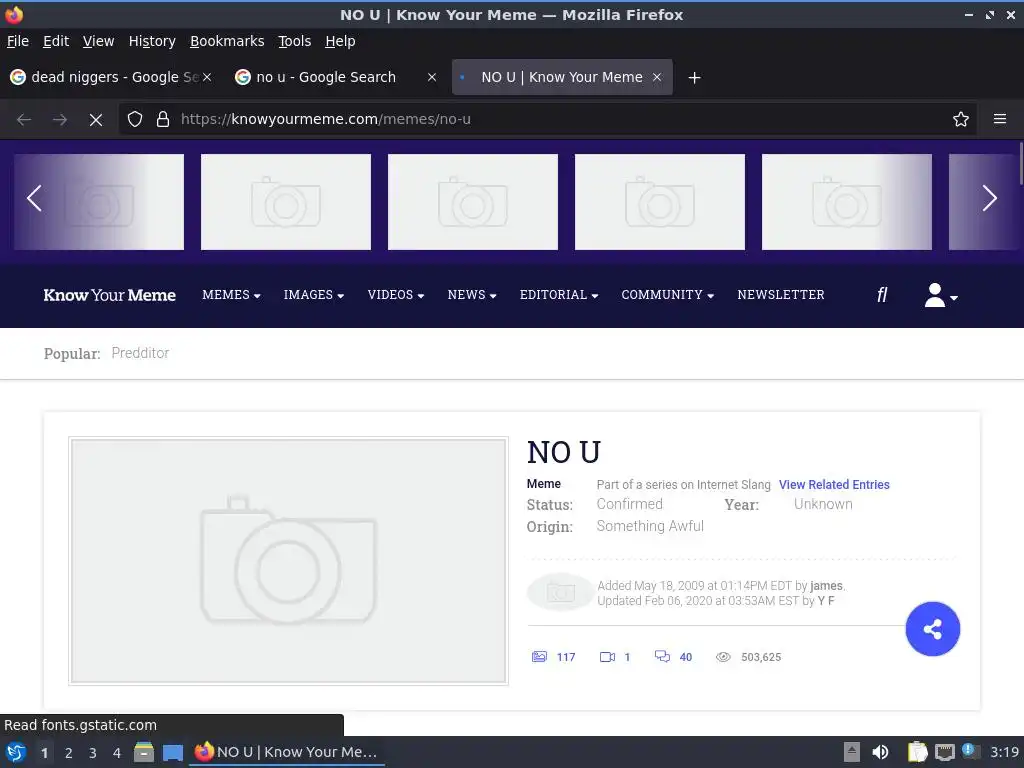Open the Something Awful origin link
The width and height of the screenshot is (1024, 768).
(x=650, y=526)
